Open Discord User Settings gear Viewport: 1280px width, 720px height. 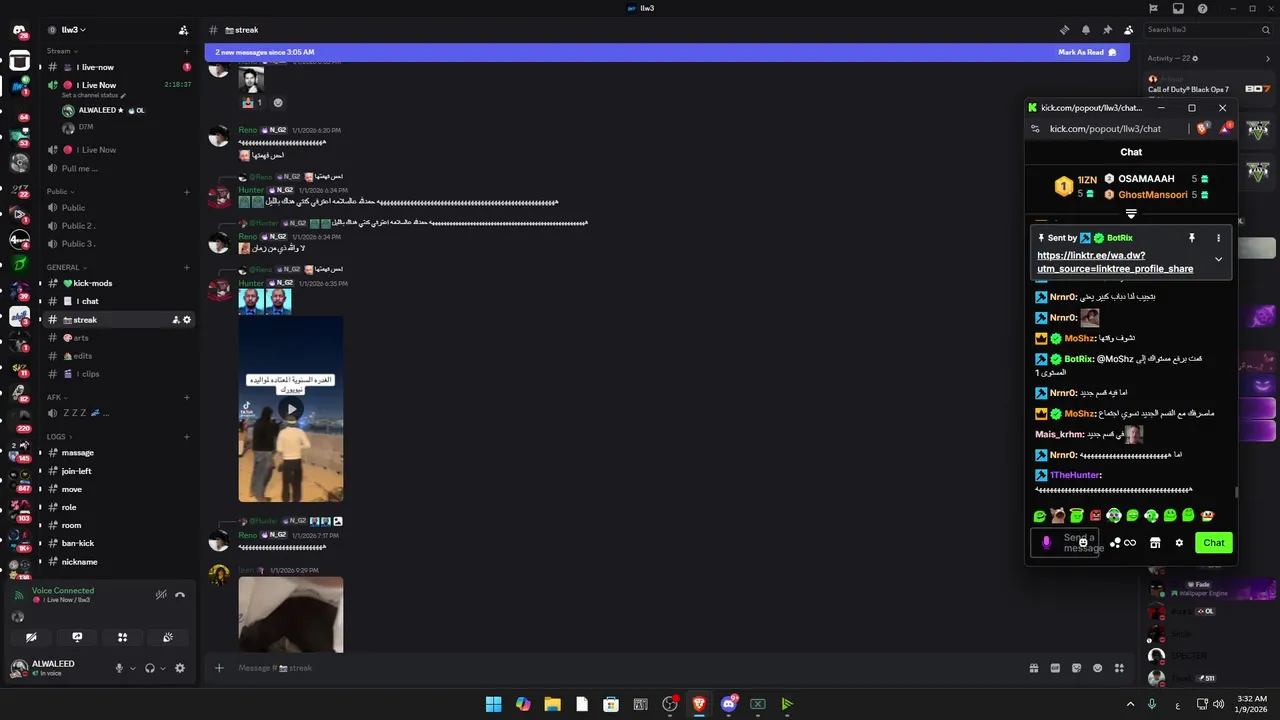[180, 668]
